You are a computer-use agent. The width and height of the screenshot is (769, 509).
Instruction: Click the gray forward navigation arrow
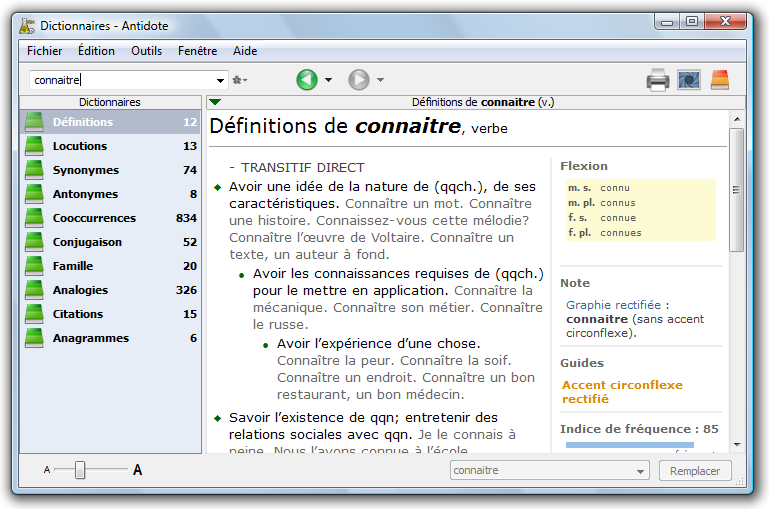click(359, 79)
